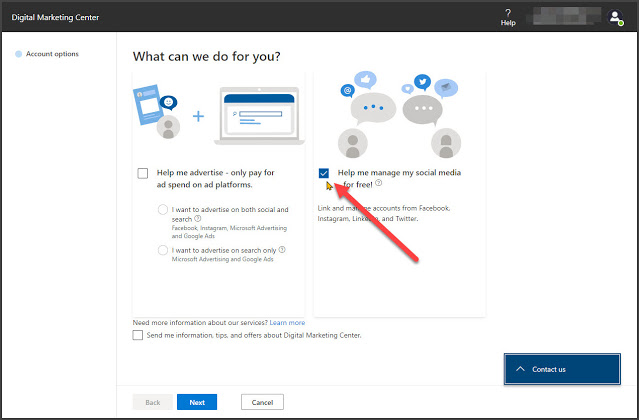The height and width of the screenshot is (420, 639).
Task: Click info icon next to social and search
Action: pyautogui.click(x=198, y=219)
